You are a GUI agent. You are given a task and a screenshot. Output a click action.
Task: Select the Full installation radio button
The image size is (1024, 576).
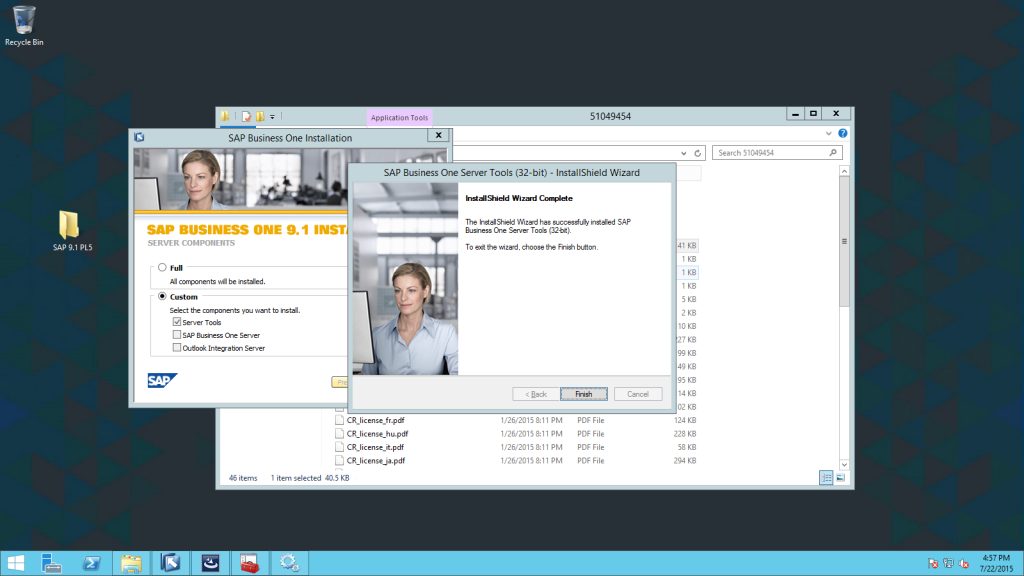pyautogui.click(x=162, y=267)
